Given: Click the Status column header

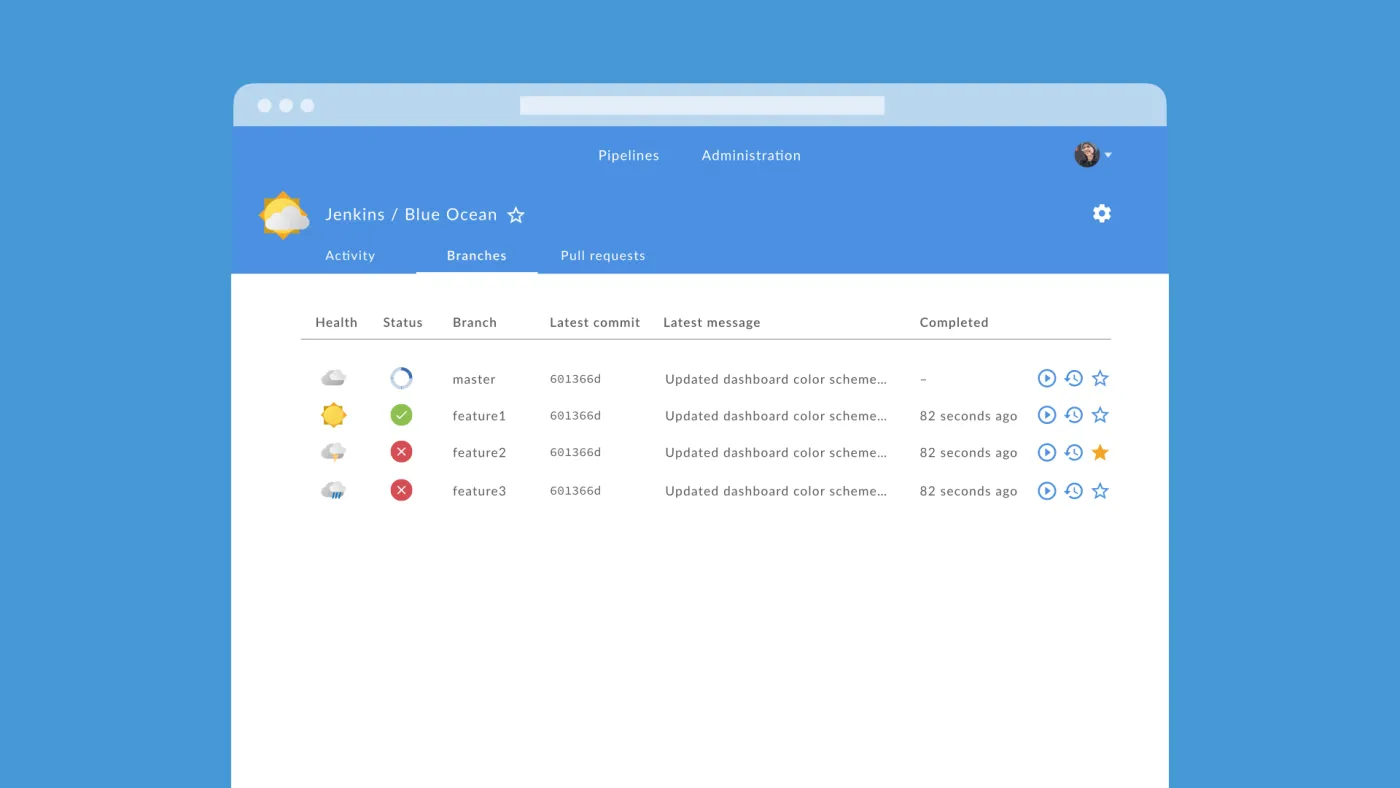Looking at the screenshot, I should 403,322.
